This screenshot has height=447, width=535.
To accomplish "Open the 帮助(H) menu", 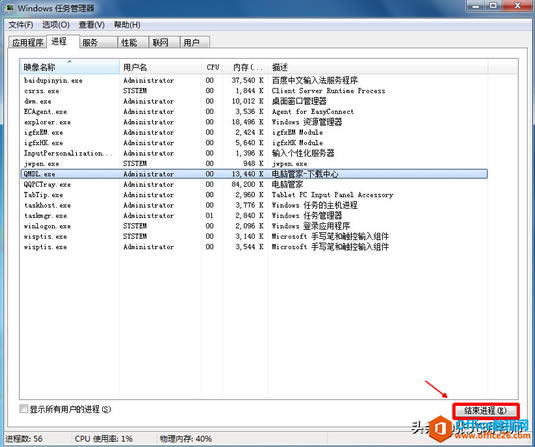I will tap(127, 25).
